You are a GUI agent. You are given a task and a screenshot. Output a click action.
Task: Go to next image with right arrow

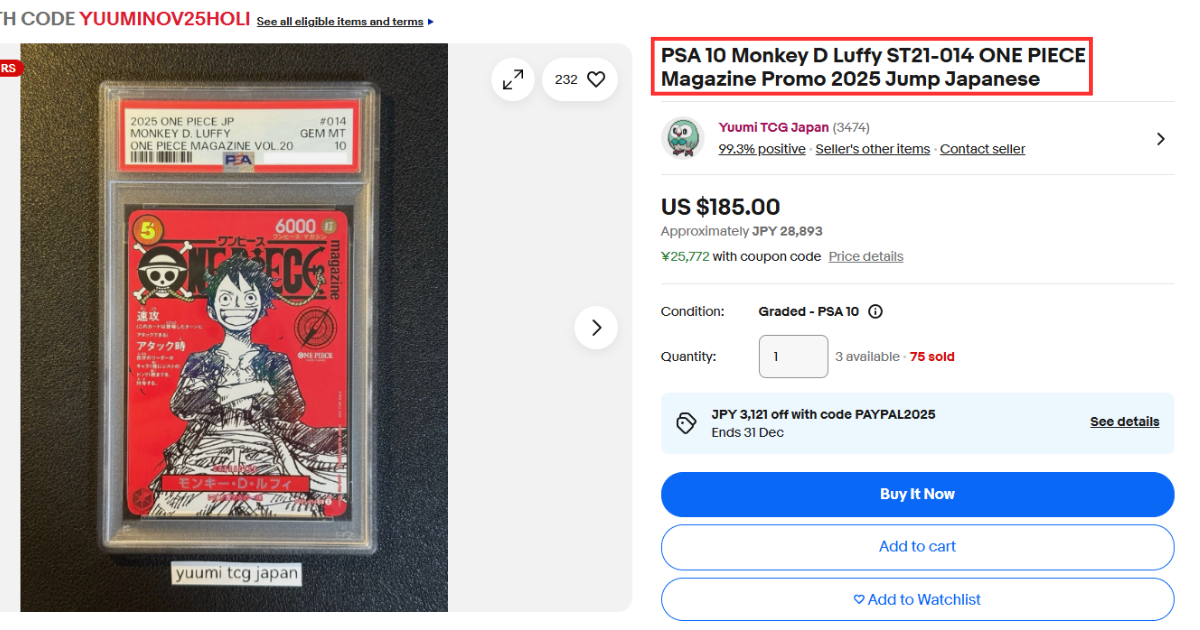coord(596,327)
